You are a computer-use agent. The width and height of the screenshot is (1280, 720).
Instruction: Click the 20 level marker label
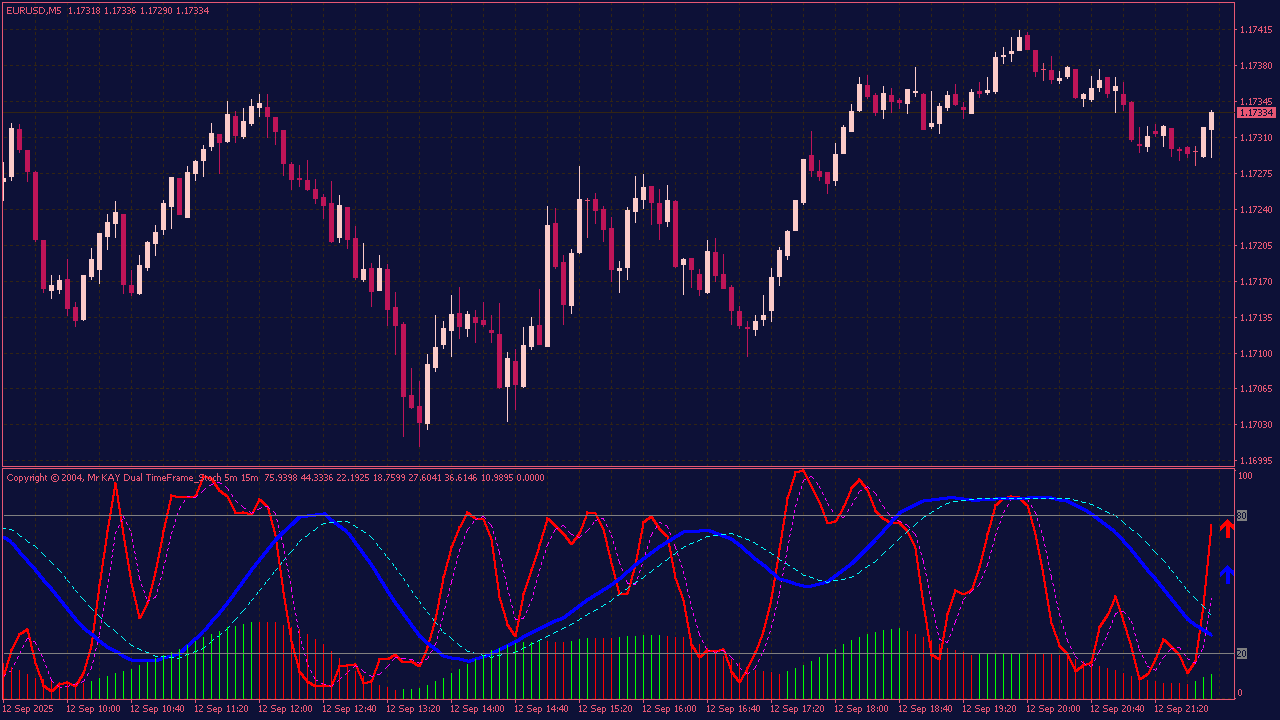coord(1242,653)
